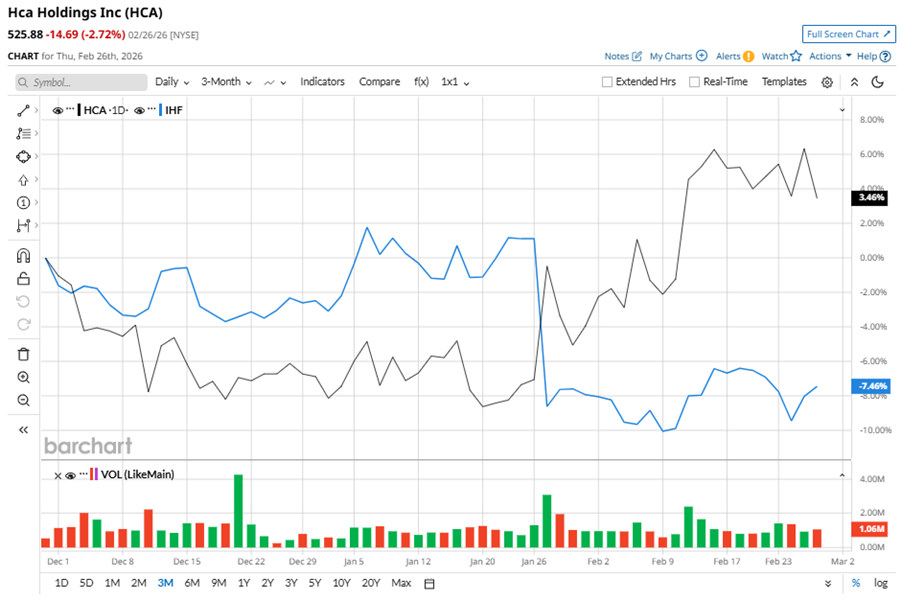Open My Charts
902x600 pixels.
678,56
